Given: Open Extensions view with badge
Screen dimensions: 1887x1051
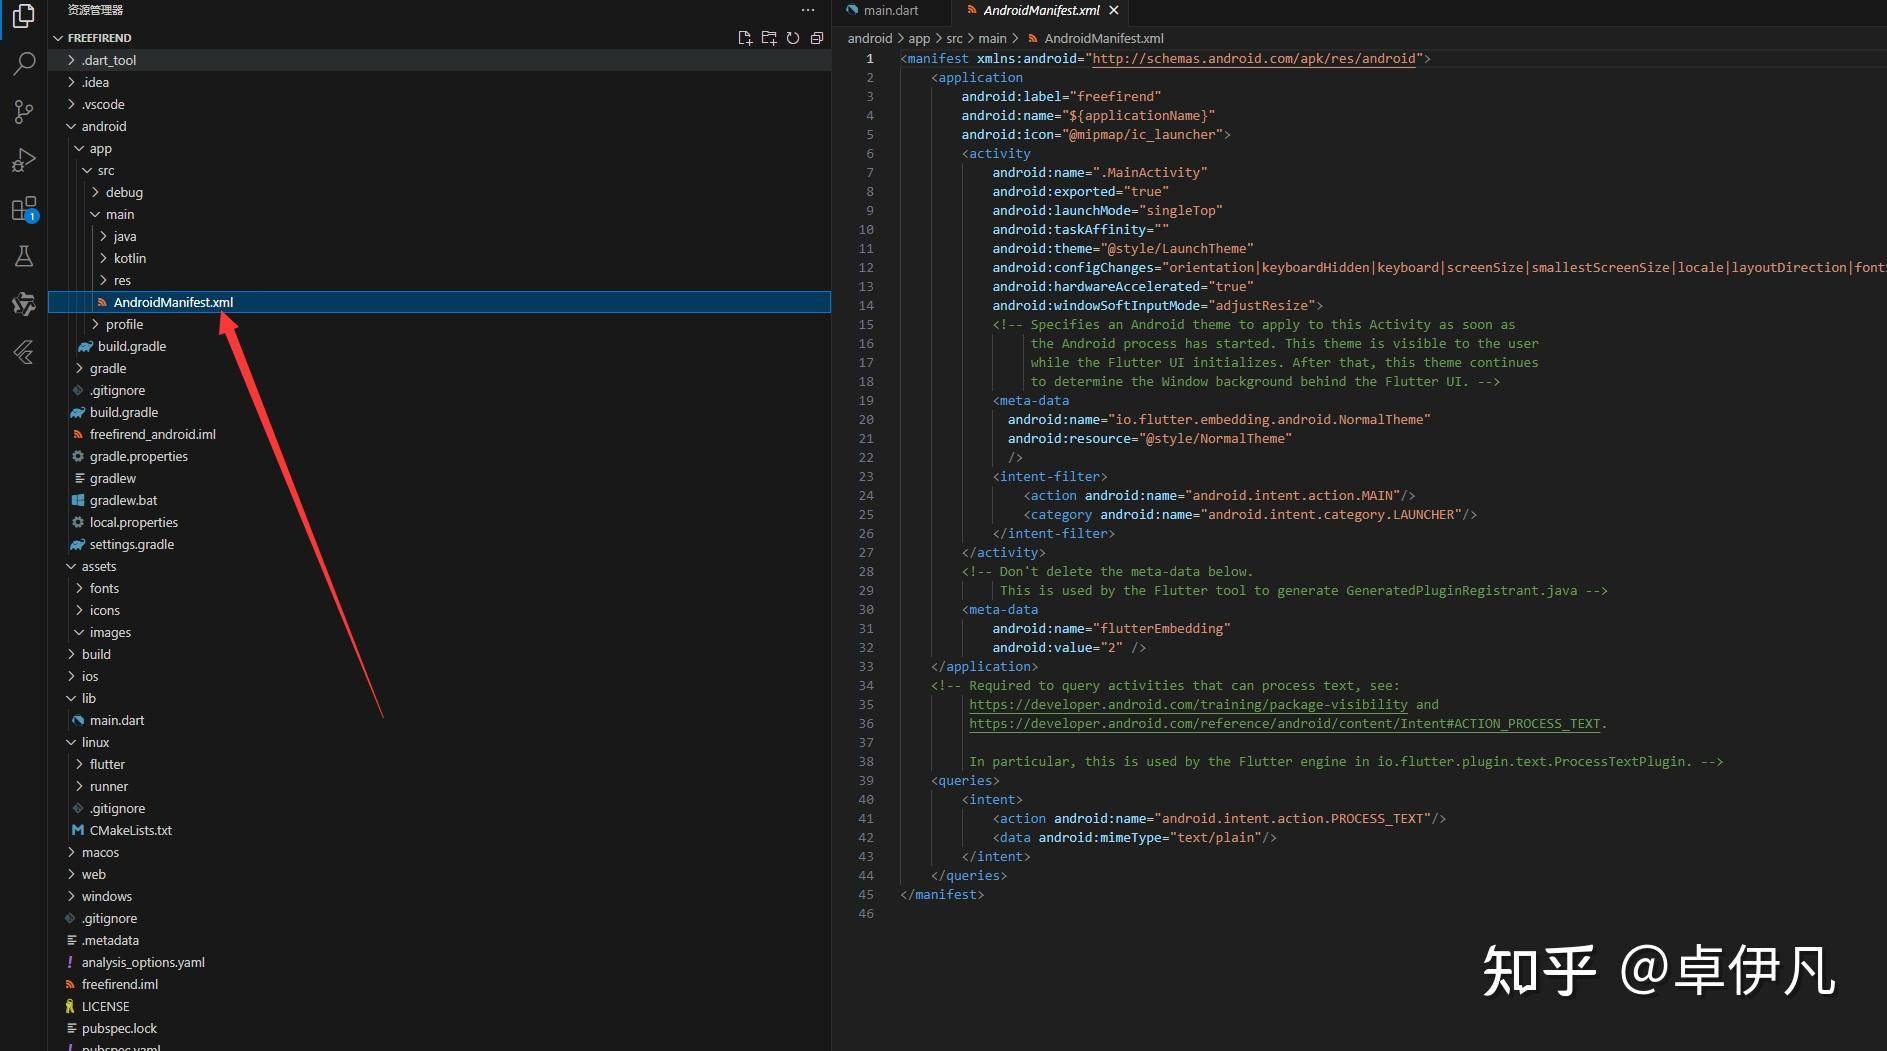Looking at the screenshot, I should (23, 209).
